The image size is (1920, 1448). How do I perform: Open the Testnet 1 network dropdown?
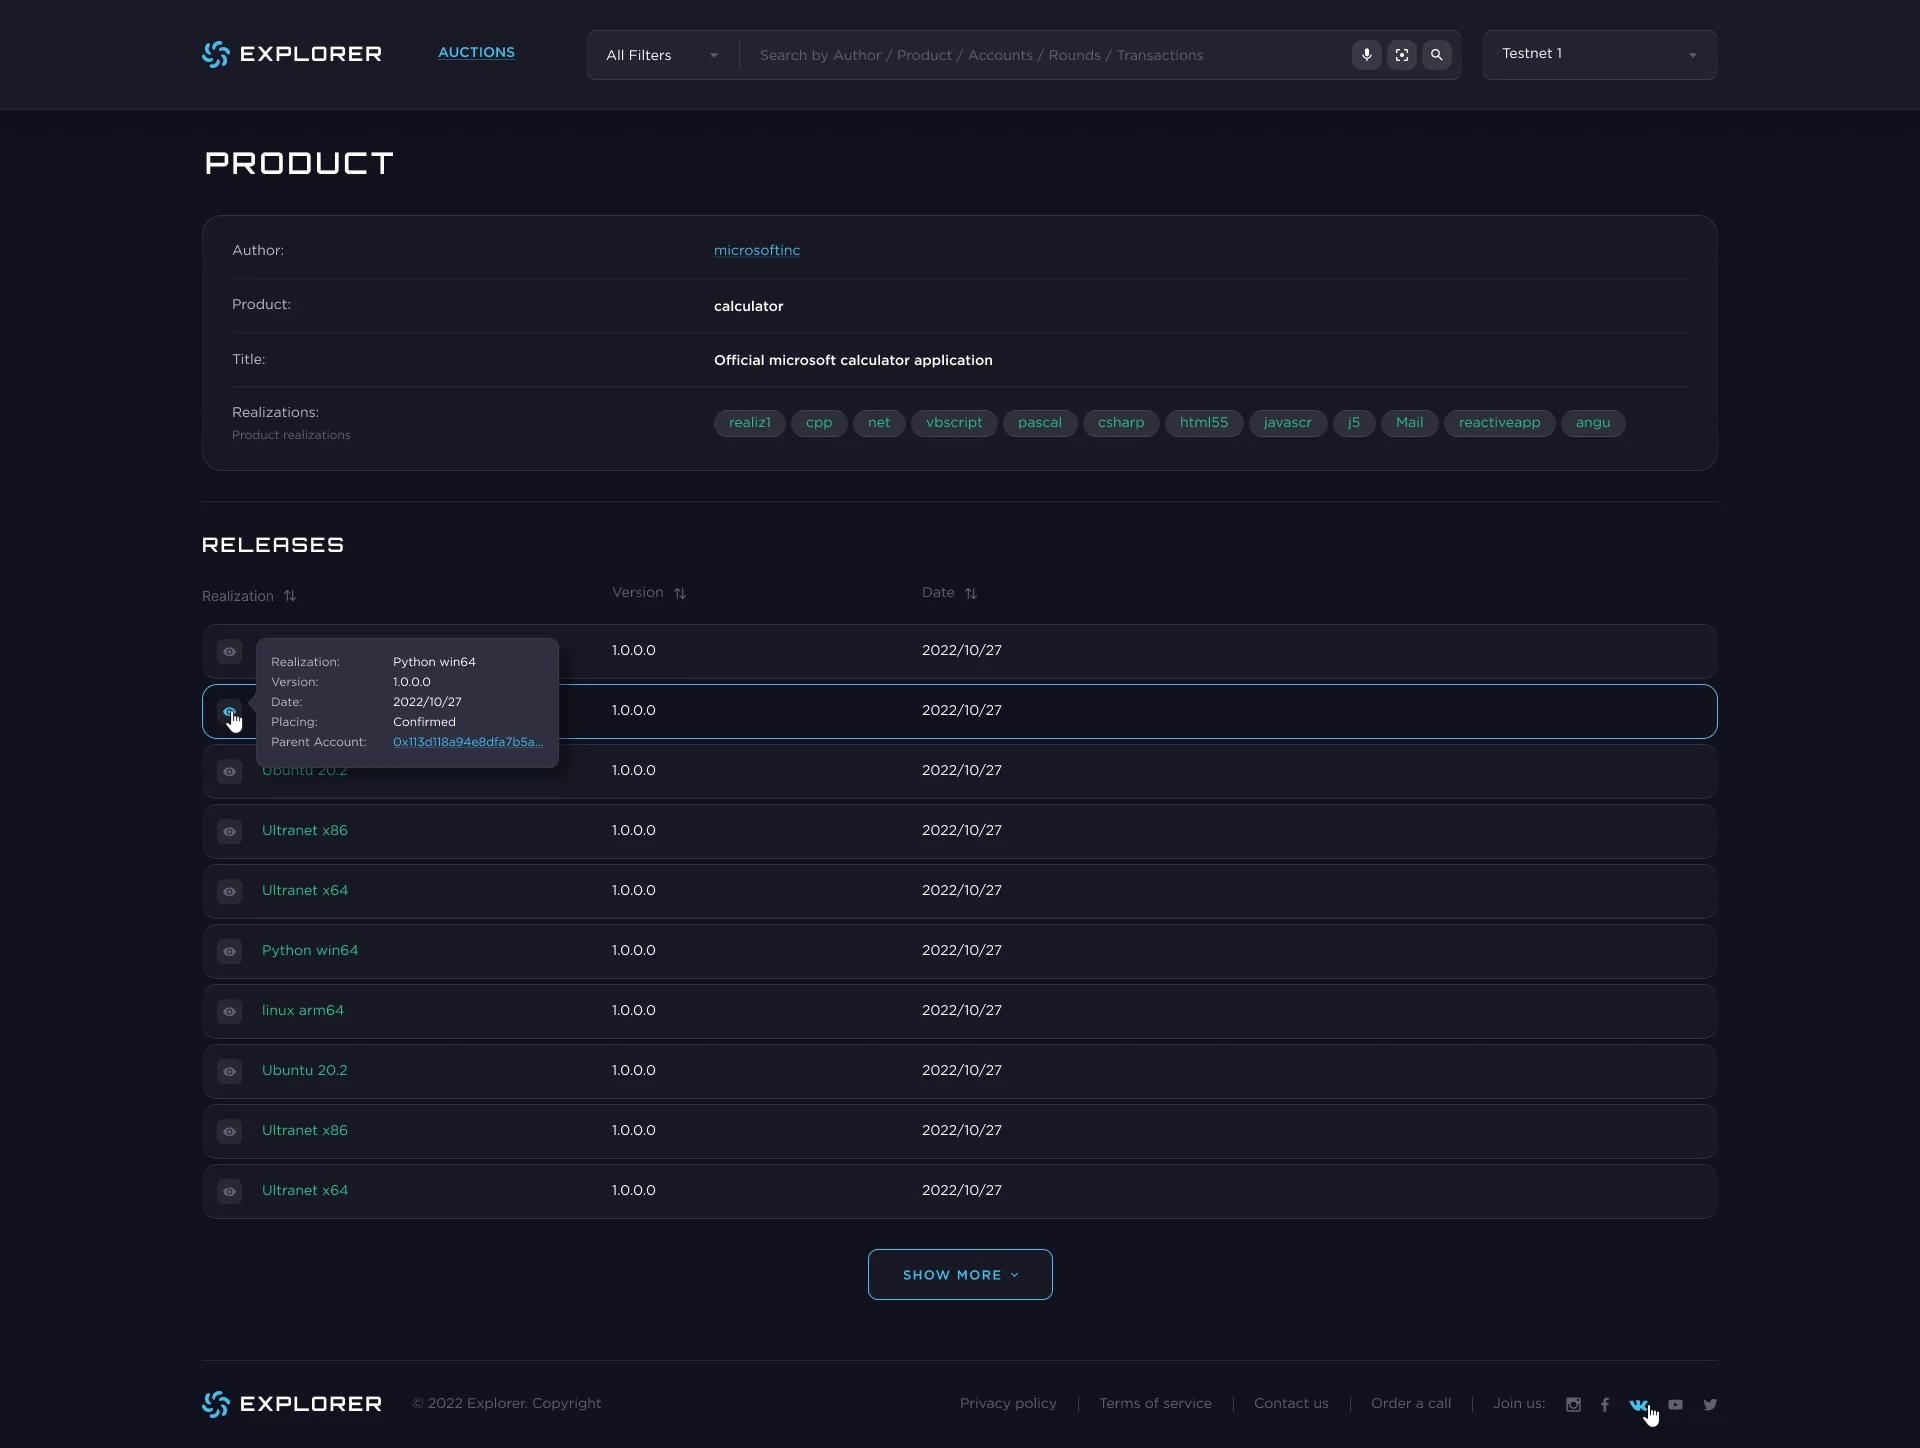tap(1599, 54)
